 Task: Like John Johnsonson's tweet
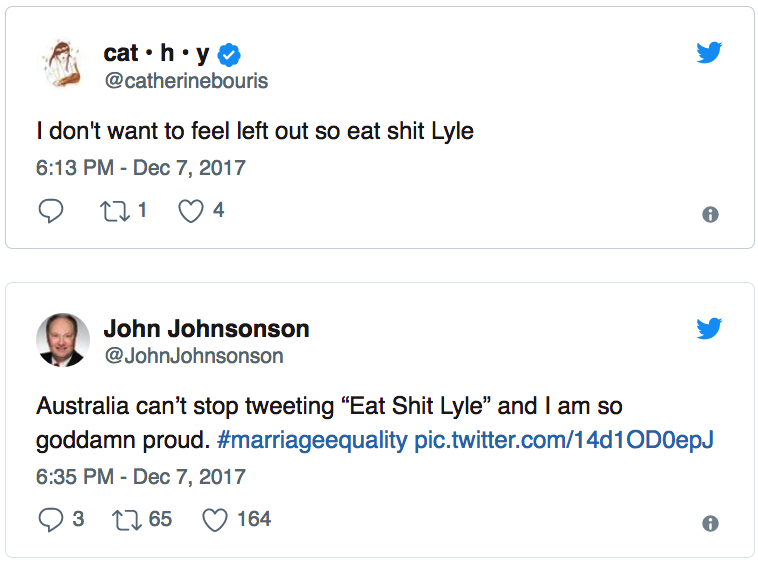point(214,520)
